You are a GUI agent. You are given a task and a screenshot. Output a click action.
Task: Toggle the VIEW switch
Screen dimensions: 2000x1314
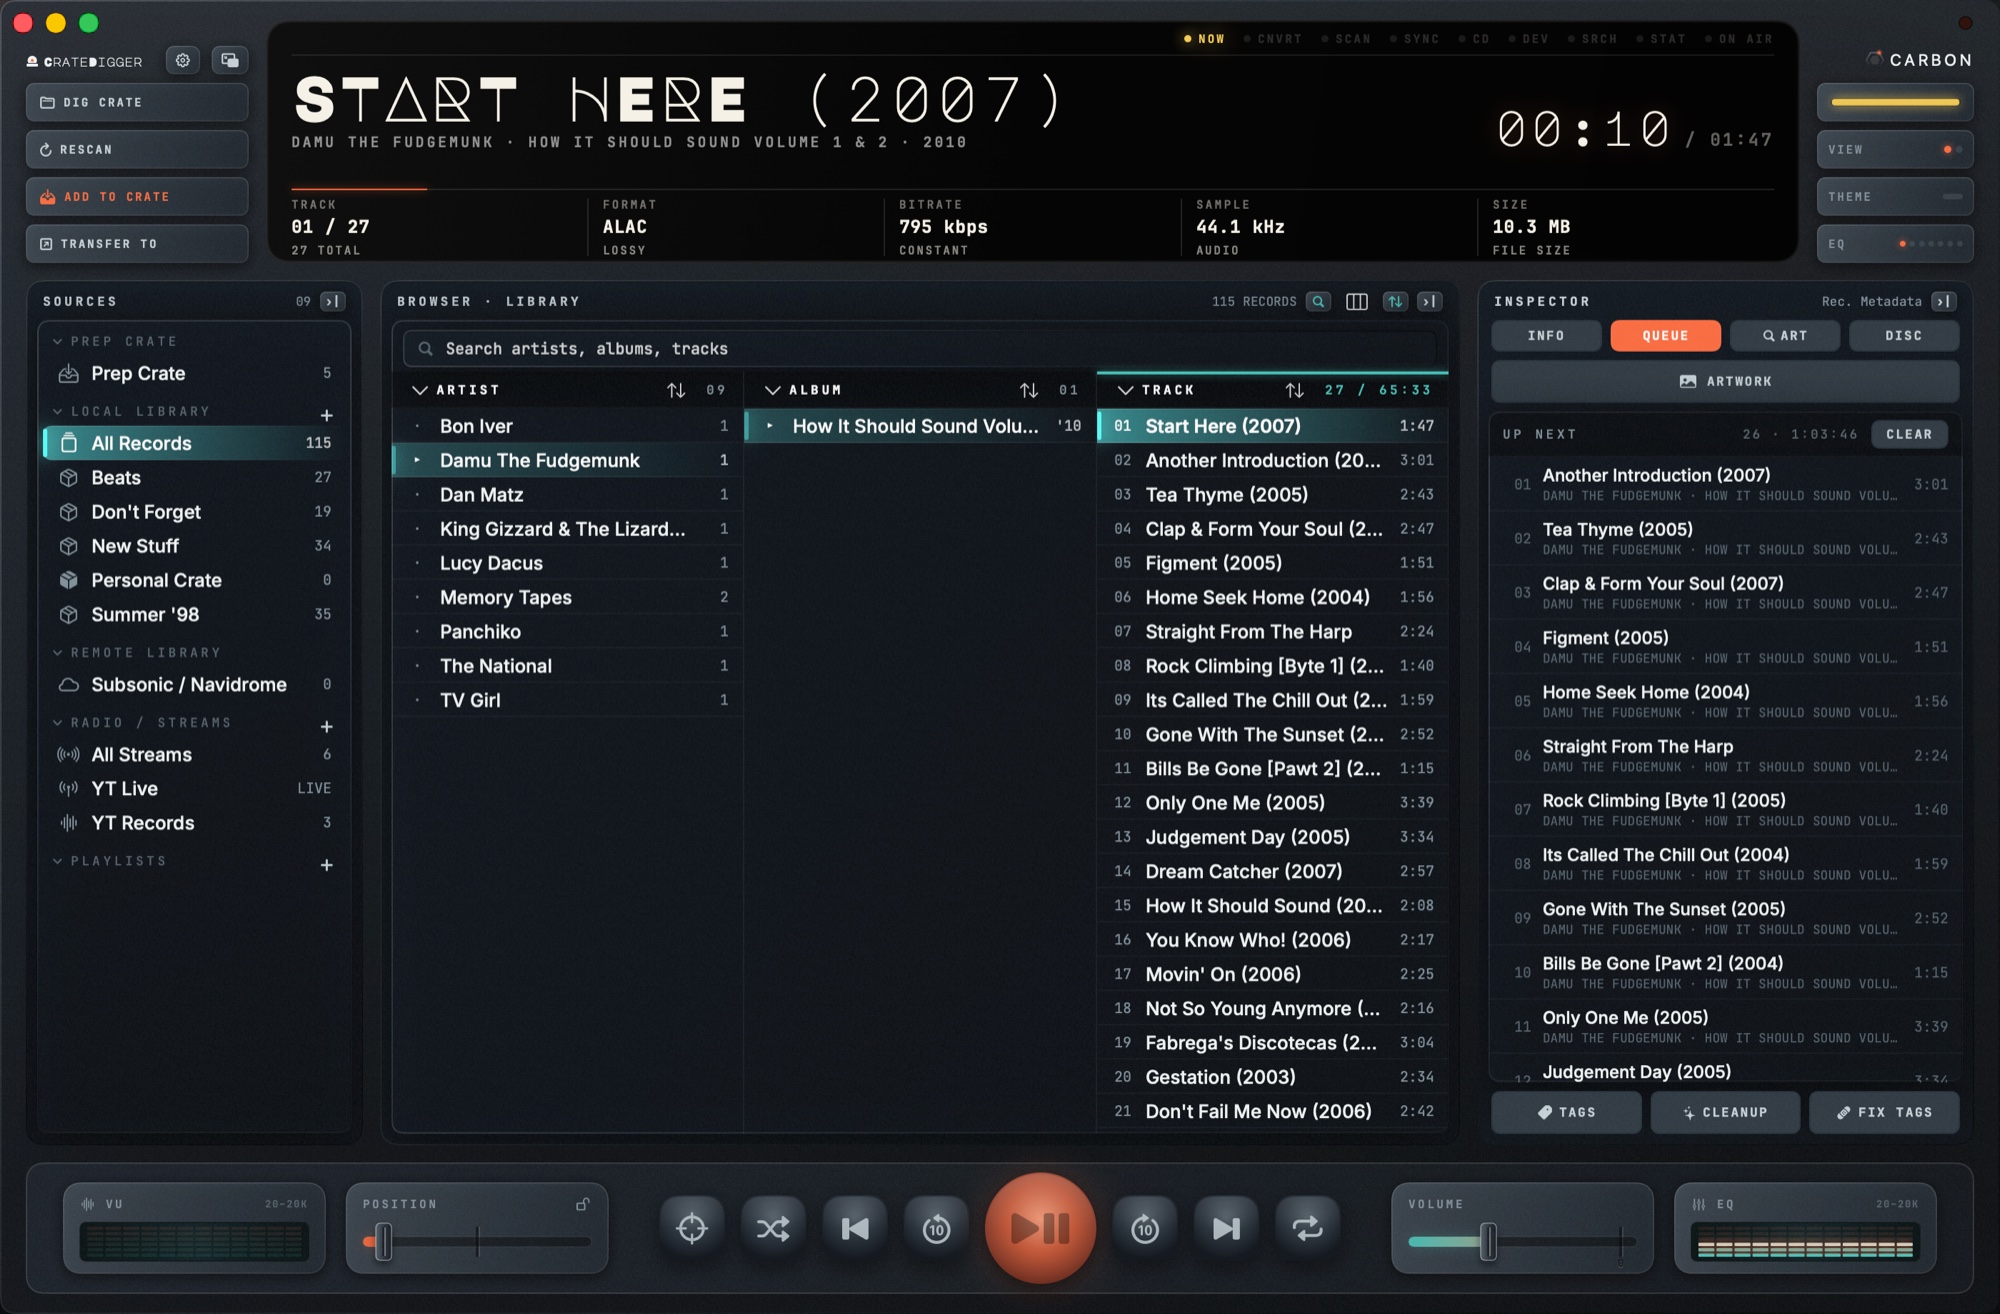coord(1894,150)
